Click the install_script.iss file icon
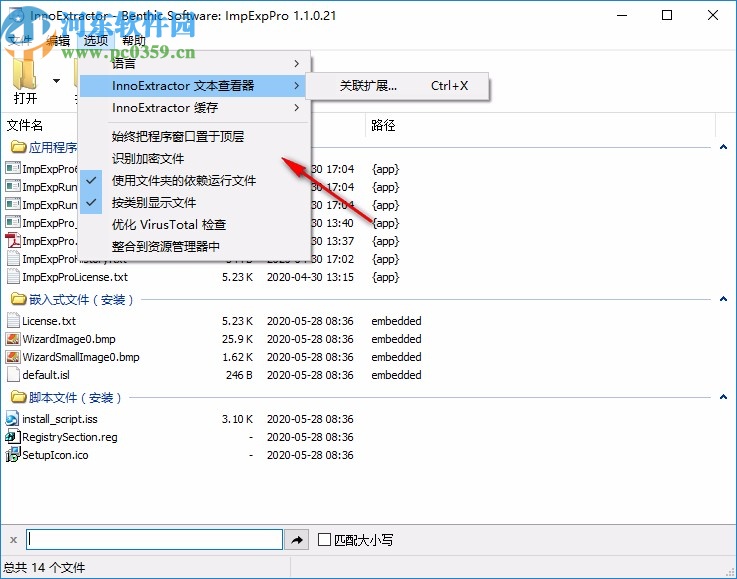 coord(13,418)
